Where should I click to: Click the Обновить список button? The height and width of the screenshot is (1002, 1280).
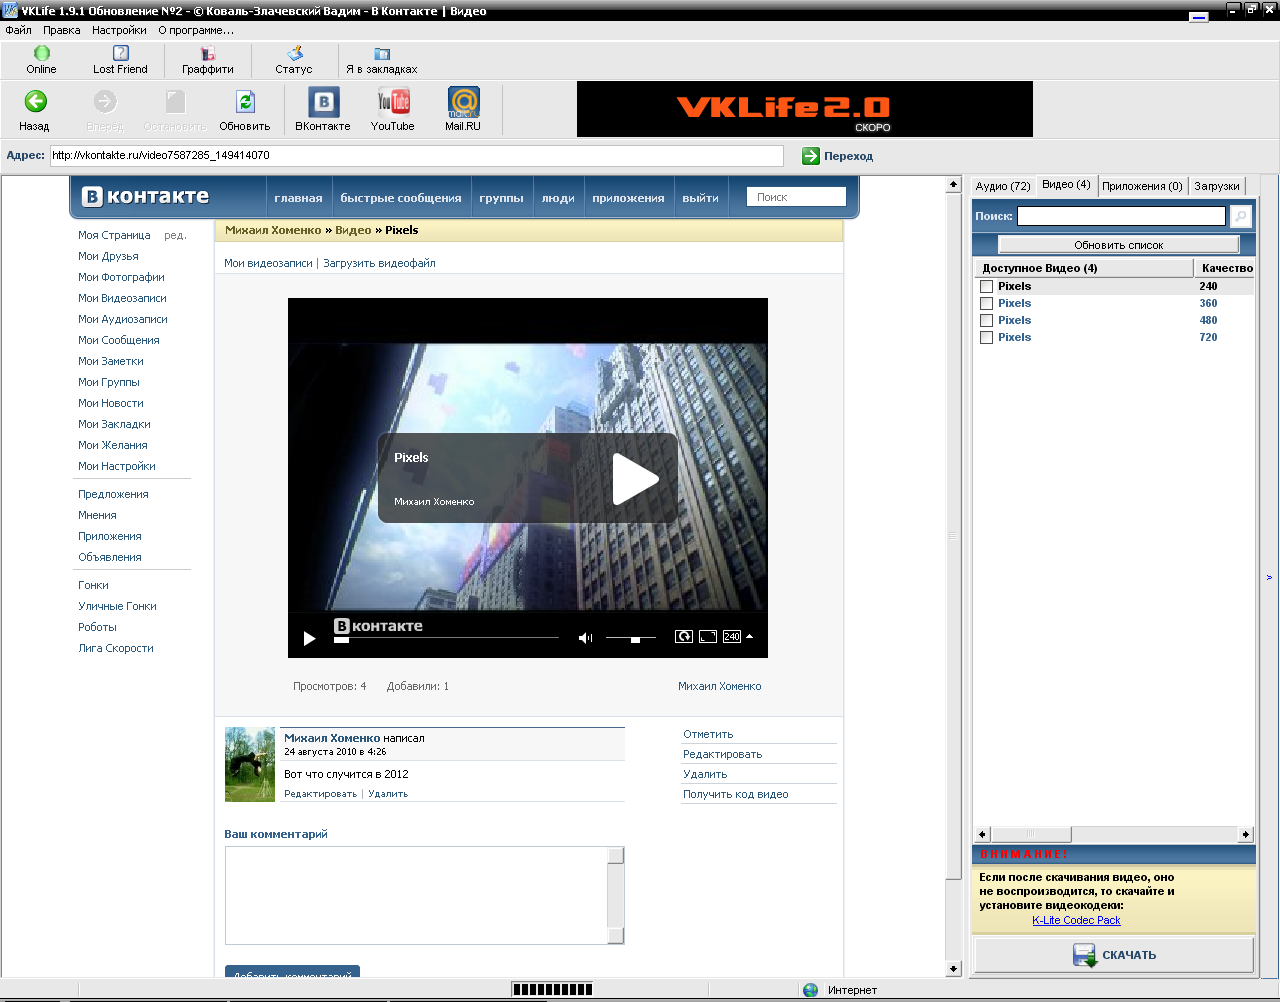pyautogui.click(x=1119, y=245)
